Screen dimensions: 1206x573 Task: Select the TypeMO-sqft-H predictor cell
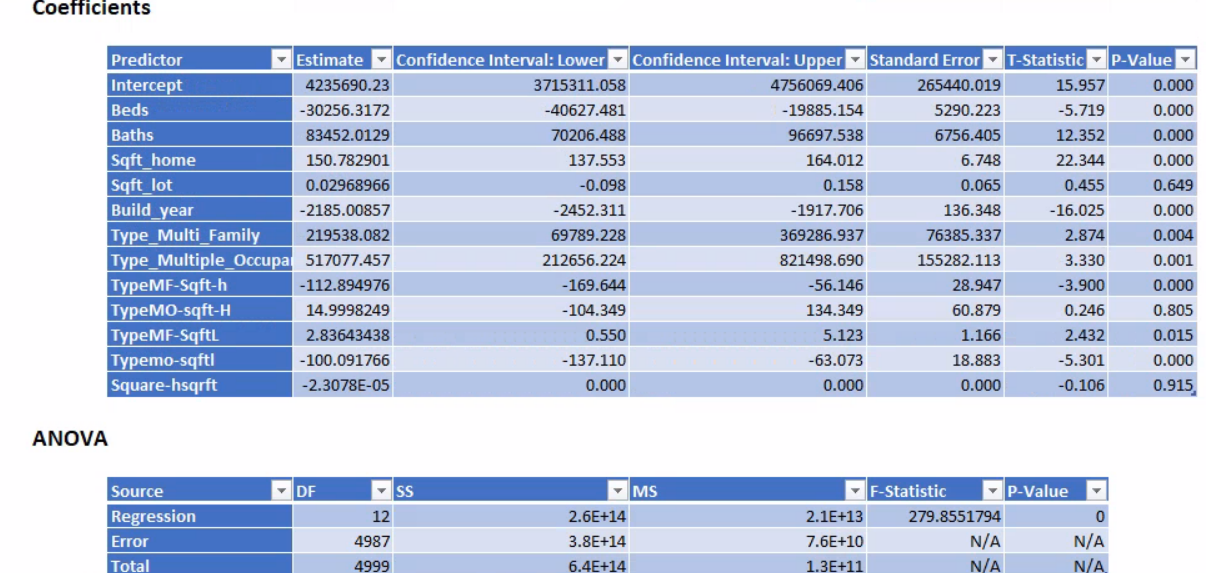click(200, 310)
